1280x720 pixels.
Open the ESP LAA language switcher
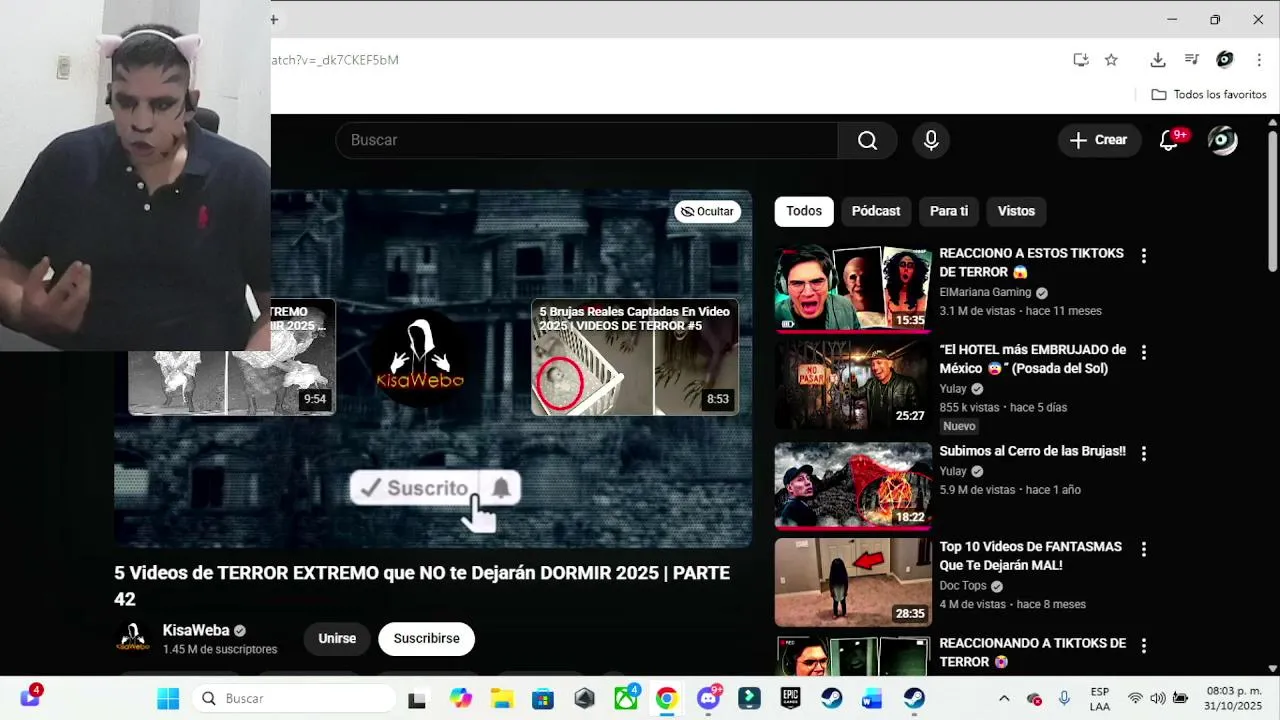1100,699
